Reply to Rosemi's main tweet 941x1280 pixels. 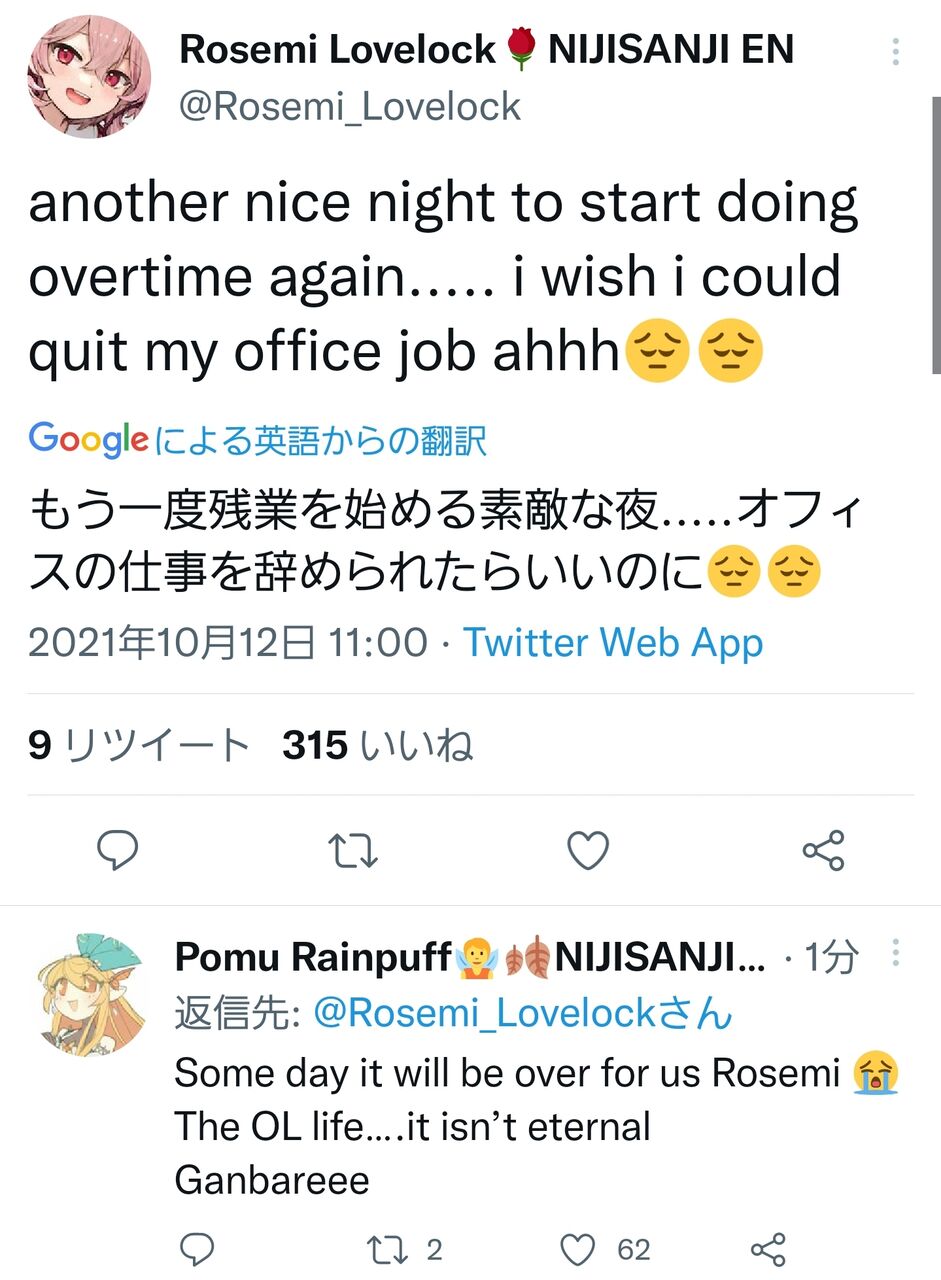(117, 851)
